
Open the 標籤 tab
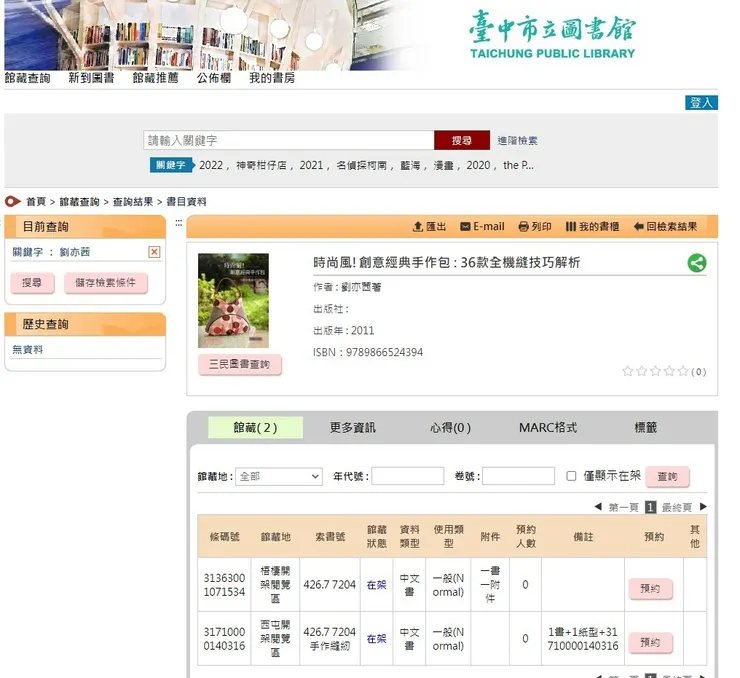tap(645, 427)
